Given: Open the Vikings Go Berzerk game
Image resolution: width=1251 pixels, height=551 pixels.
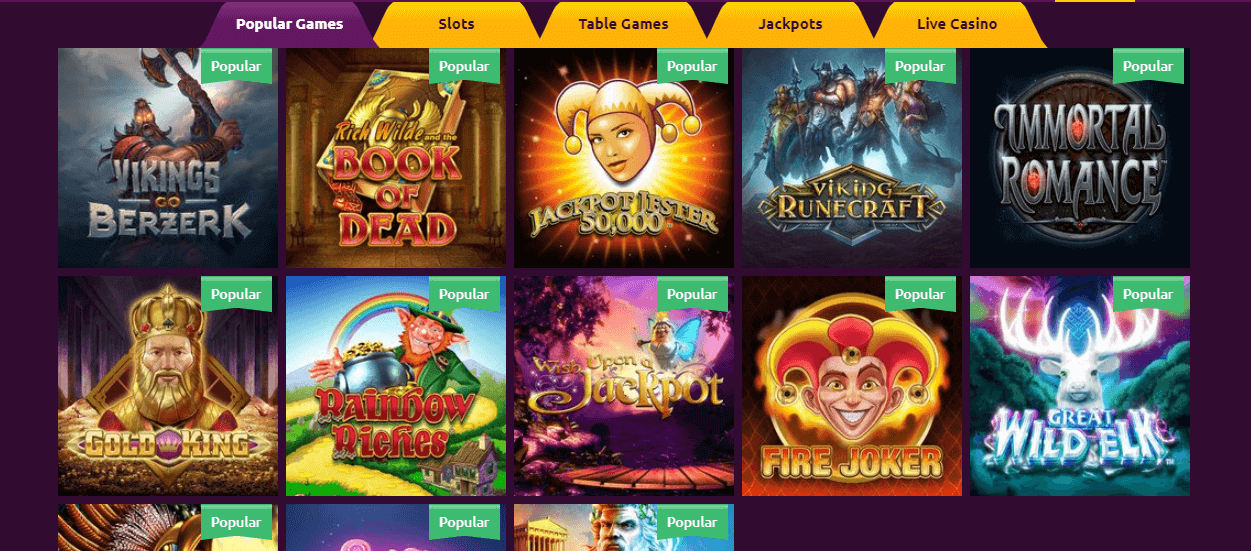Looking at the screenshot, I should click(x=168, y=158).
